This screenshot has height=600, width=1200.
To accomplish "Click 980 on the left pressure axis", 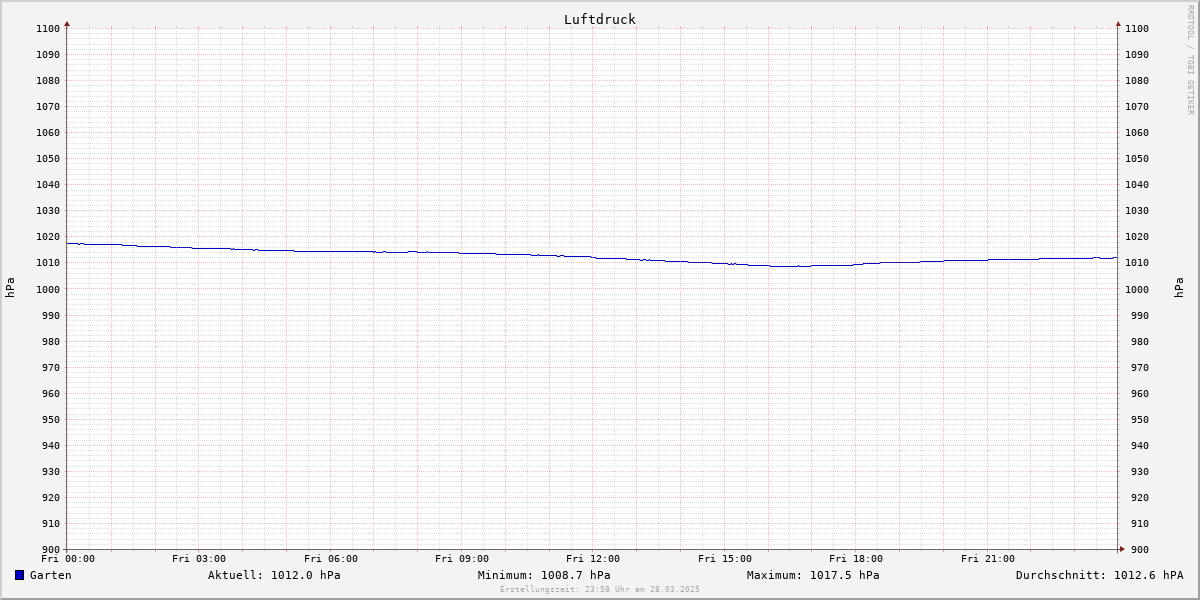I will pyautogui.click(x=51, y=342).
